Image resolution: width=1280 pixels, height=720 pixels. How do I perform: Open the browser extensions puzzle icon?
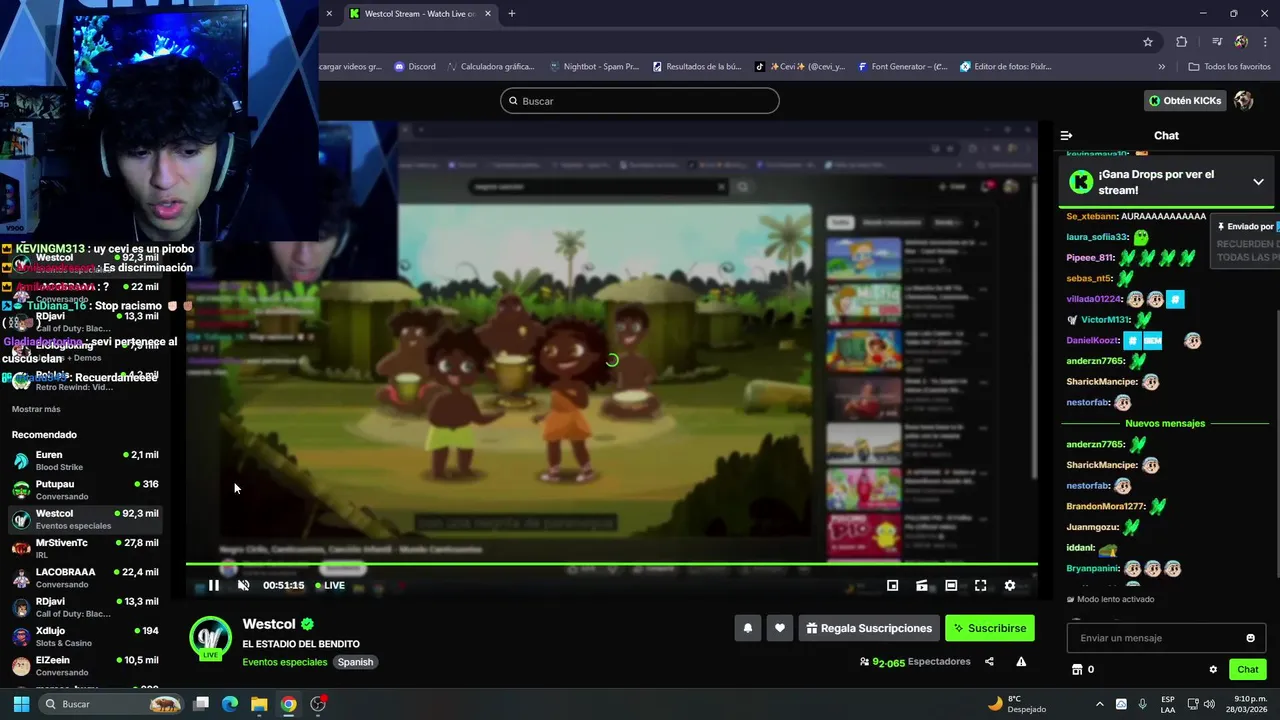pyautogui.click(x=1181, y=42)
